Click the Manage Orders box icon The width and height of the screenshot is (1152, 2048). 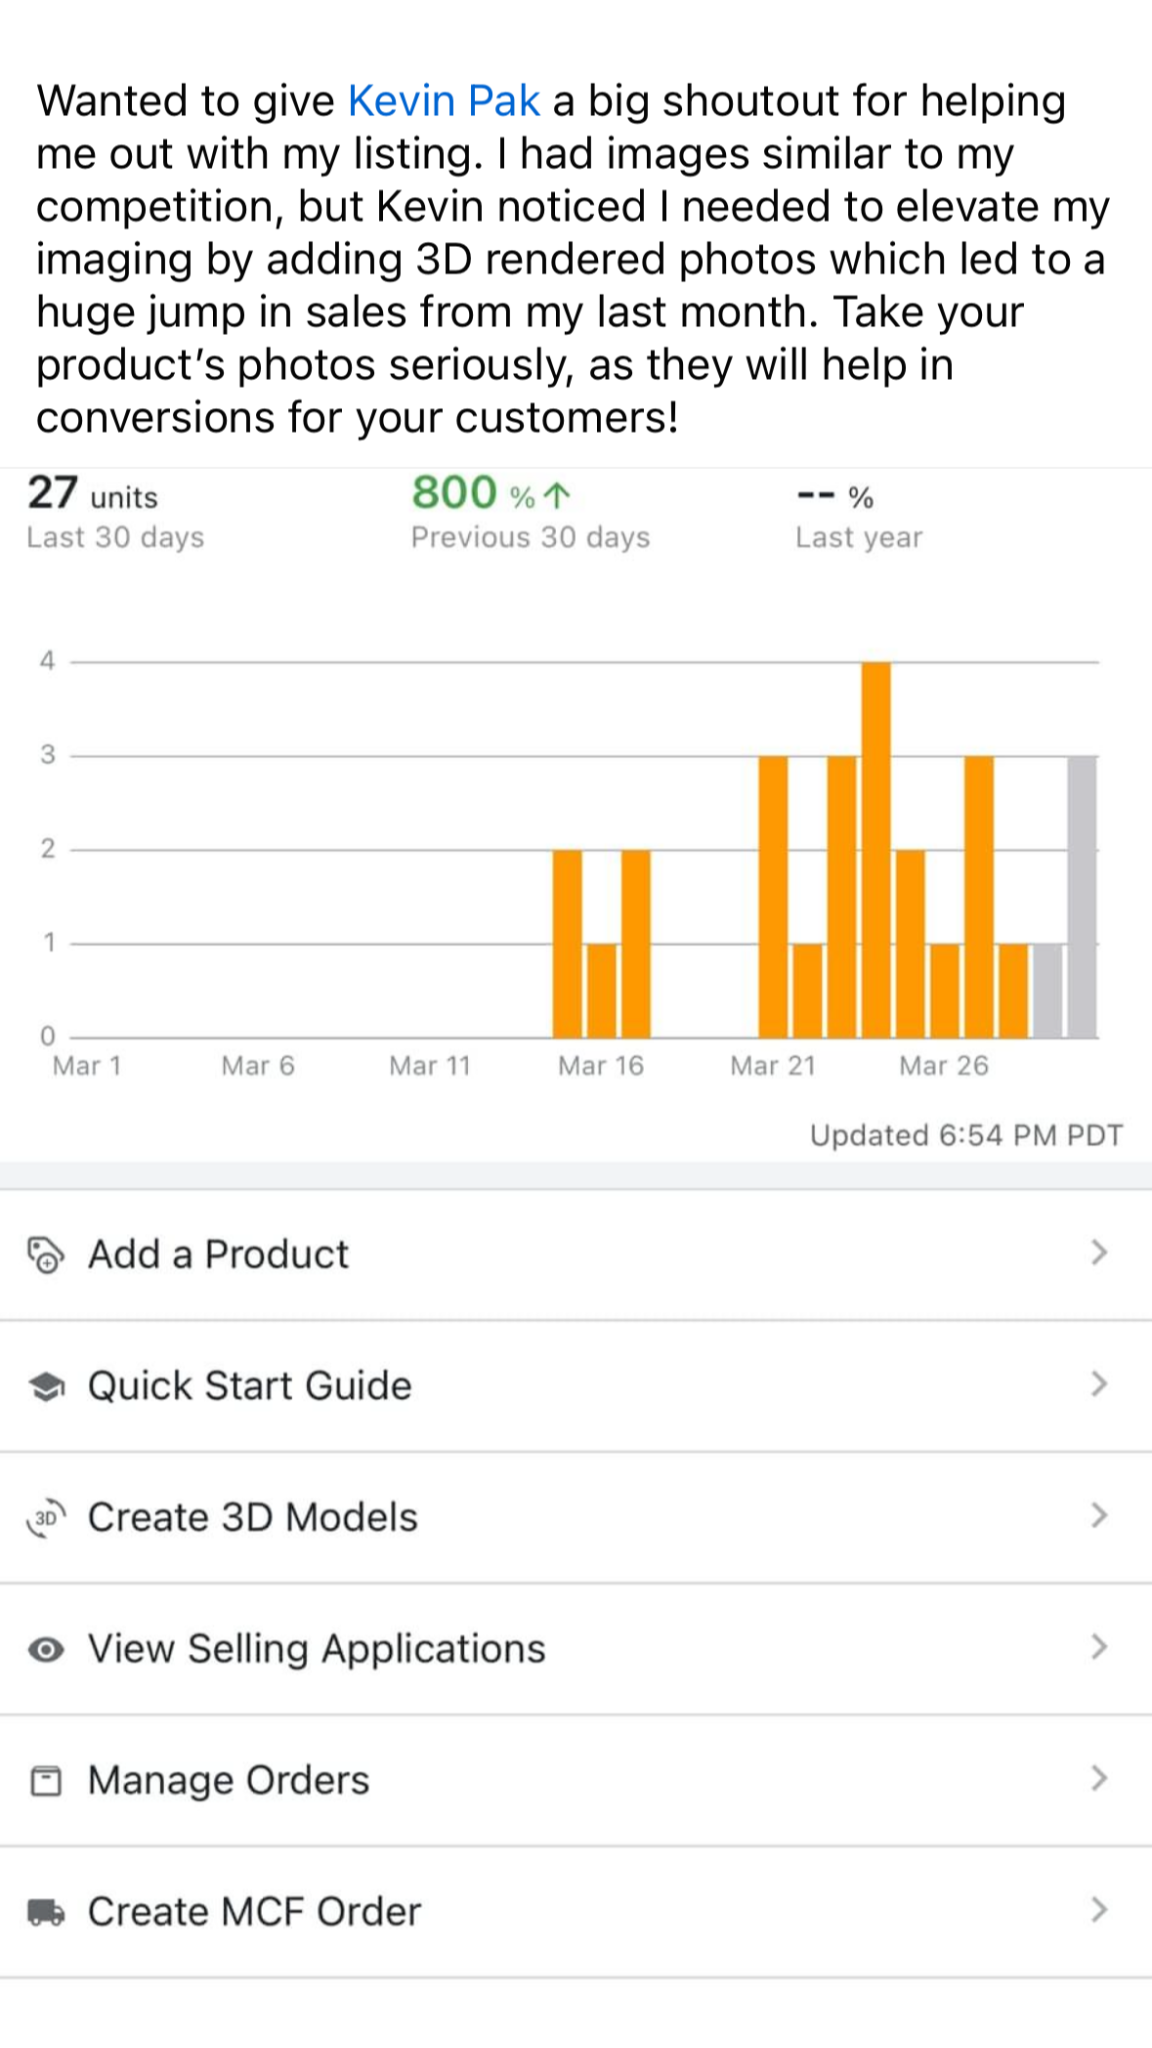click(x=45, y=1781)
